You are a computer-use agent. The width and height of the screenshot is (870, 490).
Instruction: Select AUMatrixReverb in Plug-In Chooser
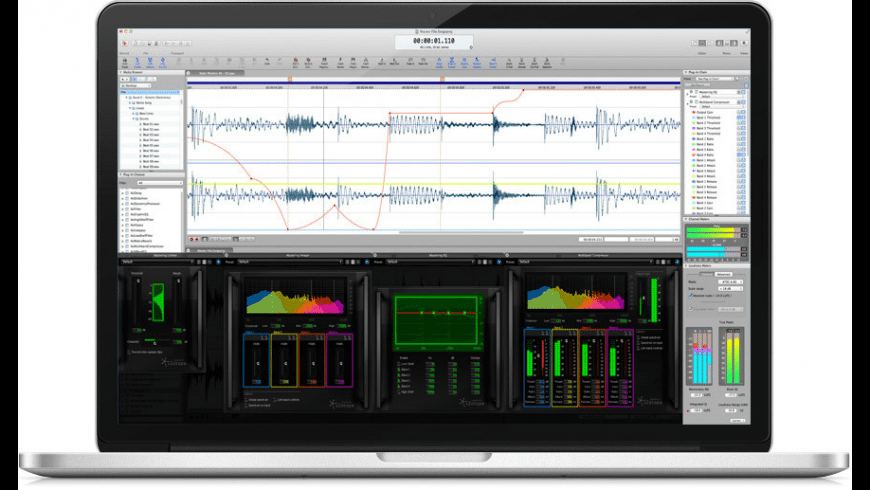coord(141,241)
